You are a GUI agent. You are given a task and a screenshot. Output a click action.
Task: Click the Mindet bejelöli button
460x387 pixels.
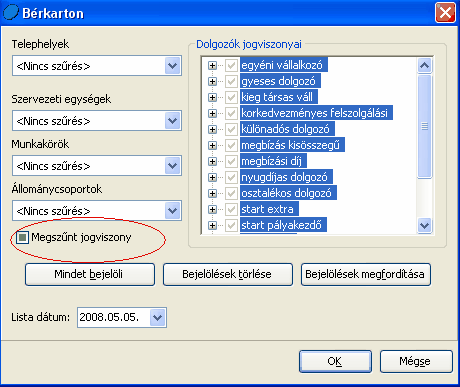point(90,274)
